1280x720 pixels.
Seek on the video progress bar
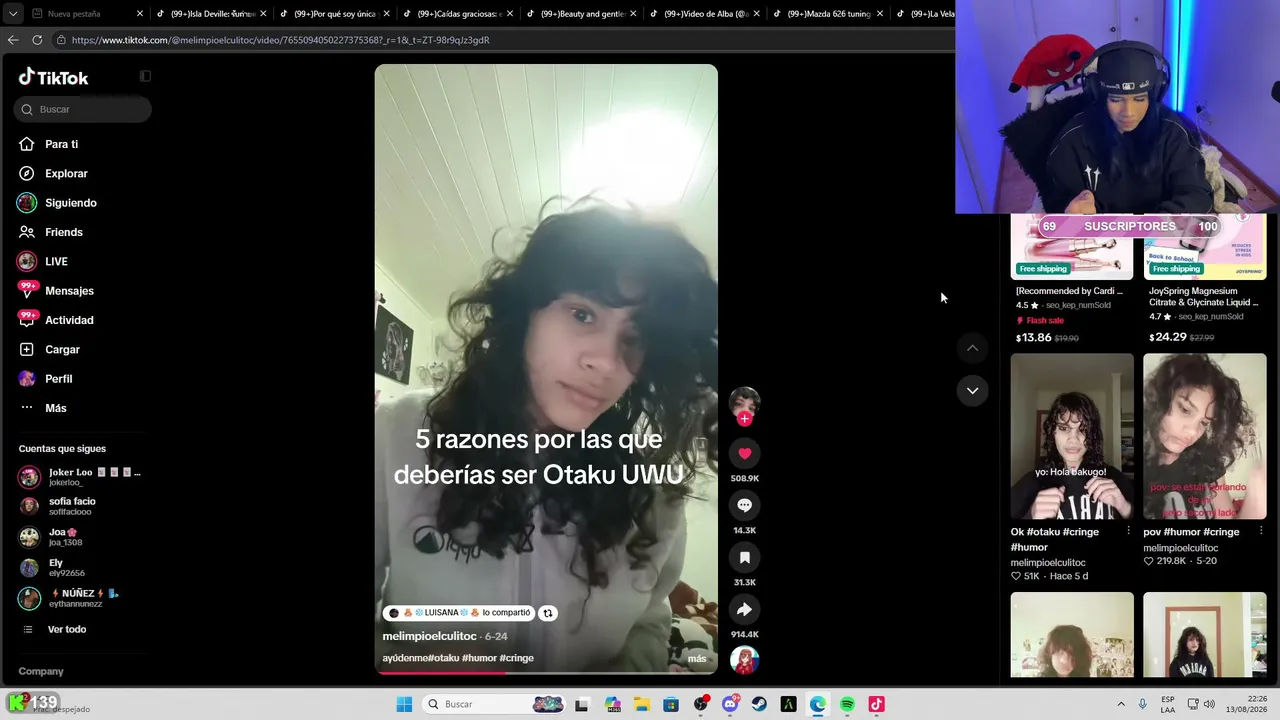[x=546, y=673]
